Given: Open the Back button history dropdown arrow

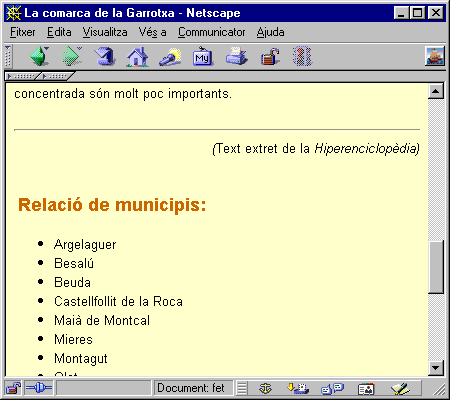Looking at the screenshot, I should [46, 49].
